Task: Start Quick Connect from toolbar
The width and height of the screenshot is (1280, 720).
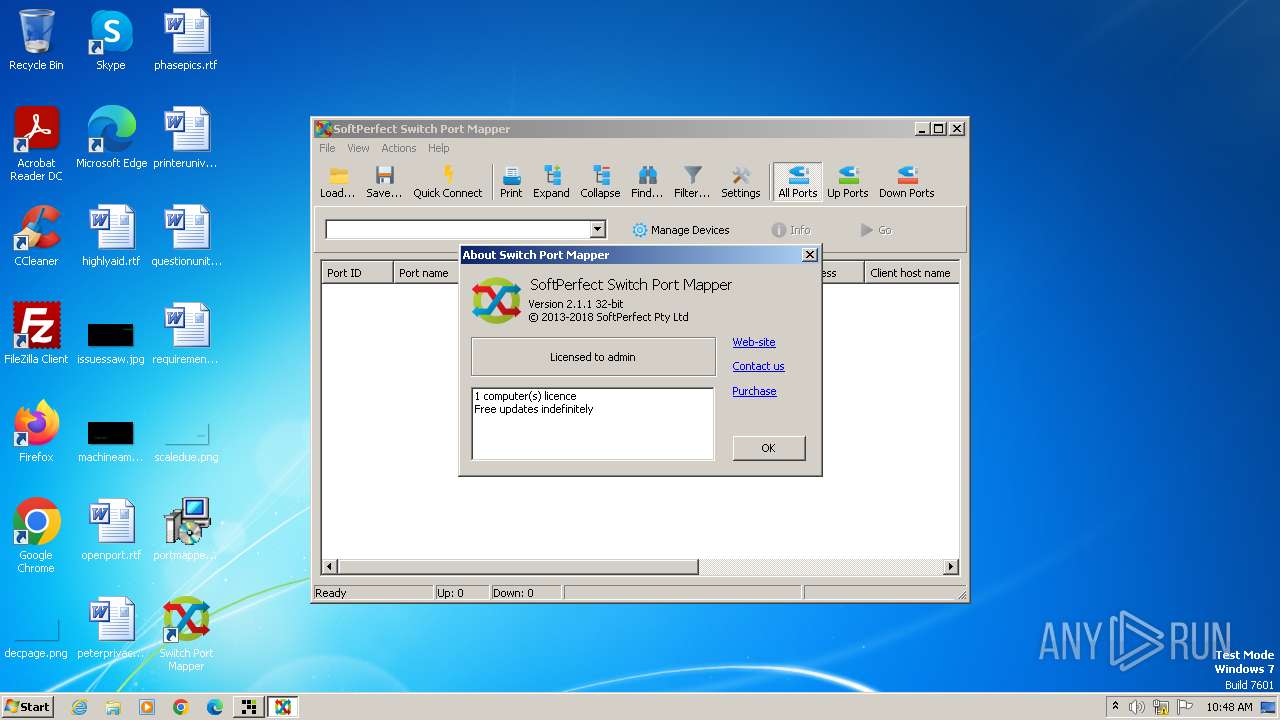Action: (447, 182)
